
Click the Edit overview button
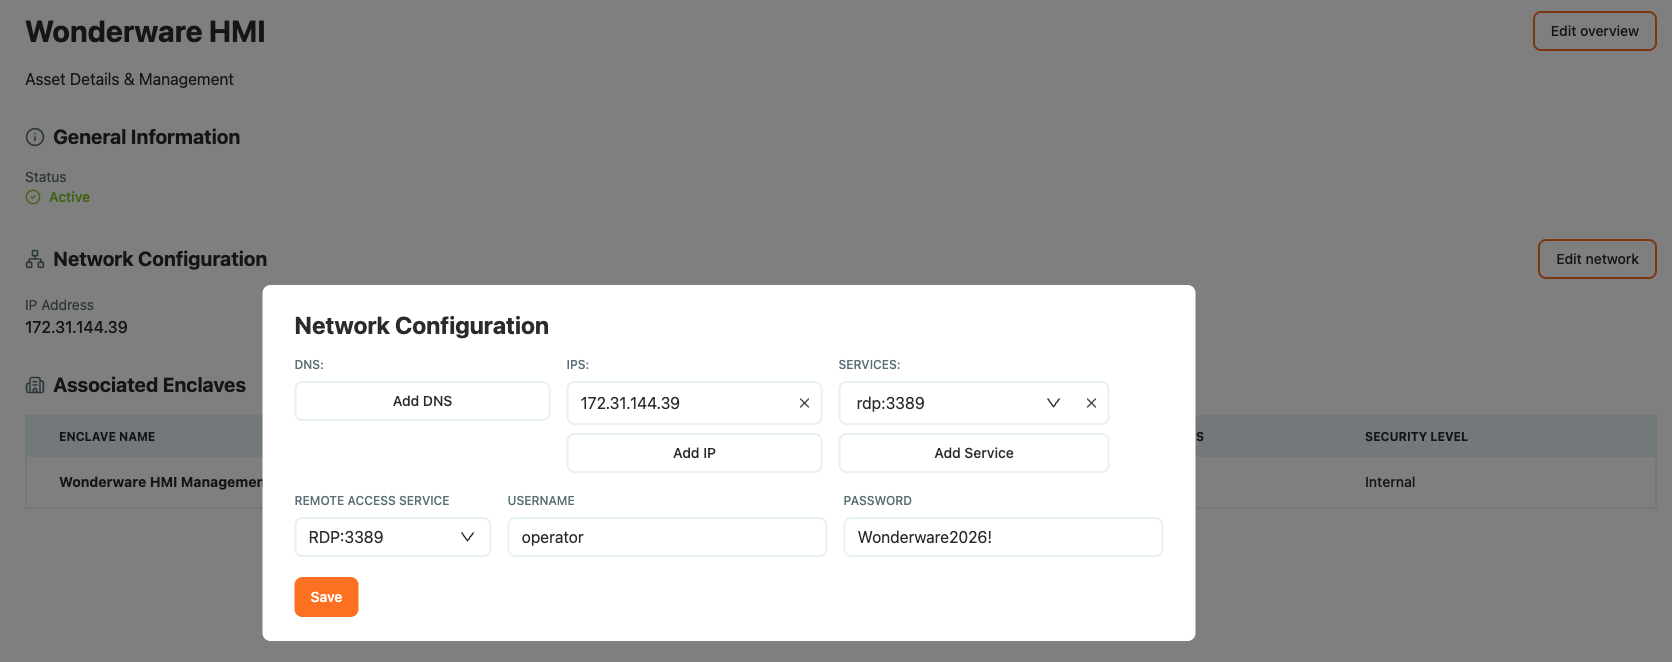pyautogui.click(x=1594, y=31)
